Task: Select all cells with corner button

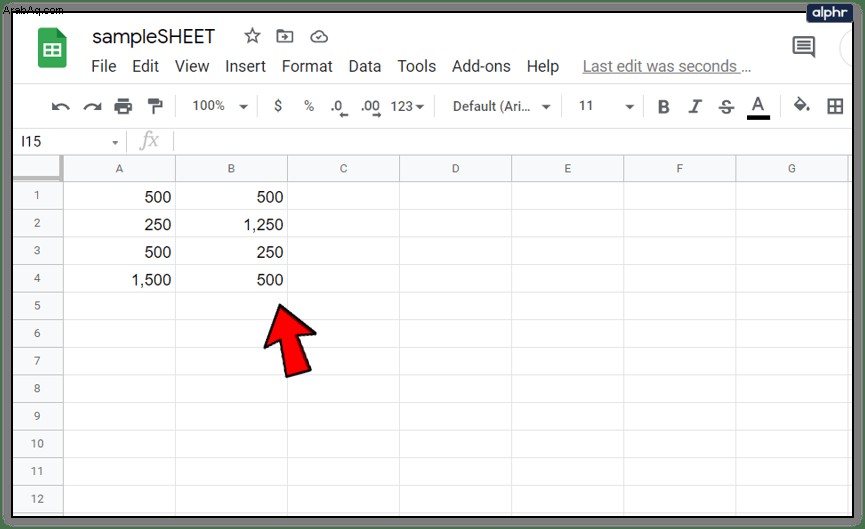Action: [37, 168]
